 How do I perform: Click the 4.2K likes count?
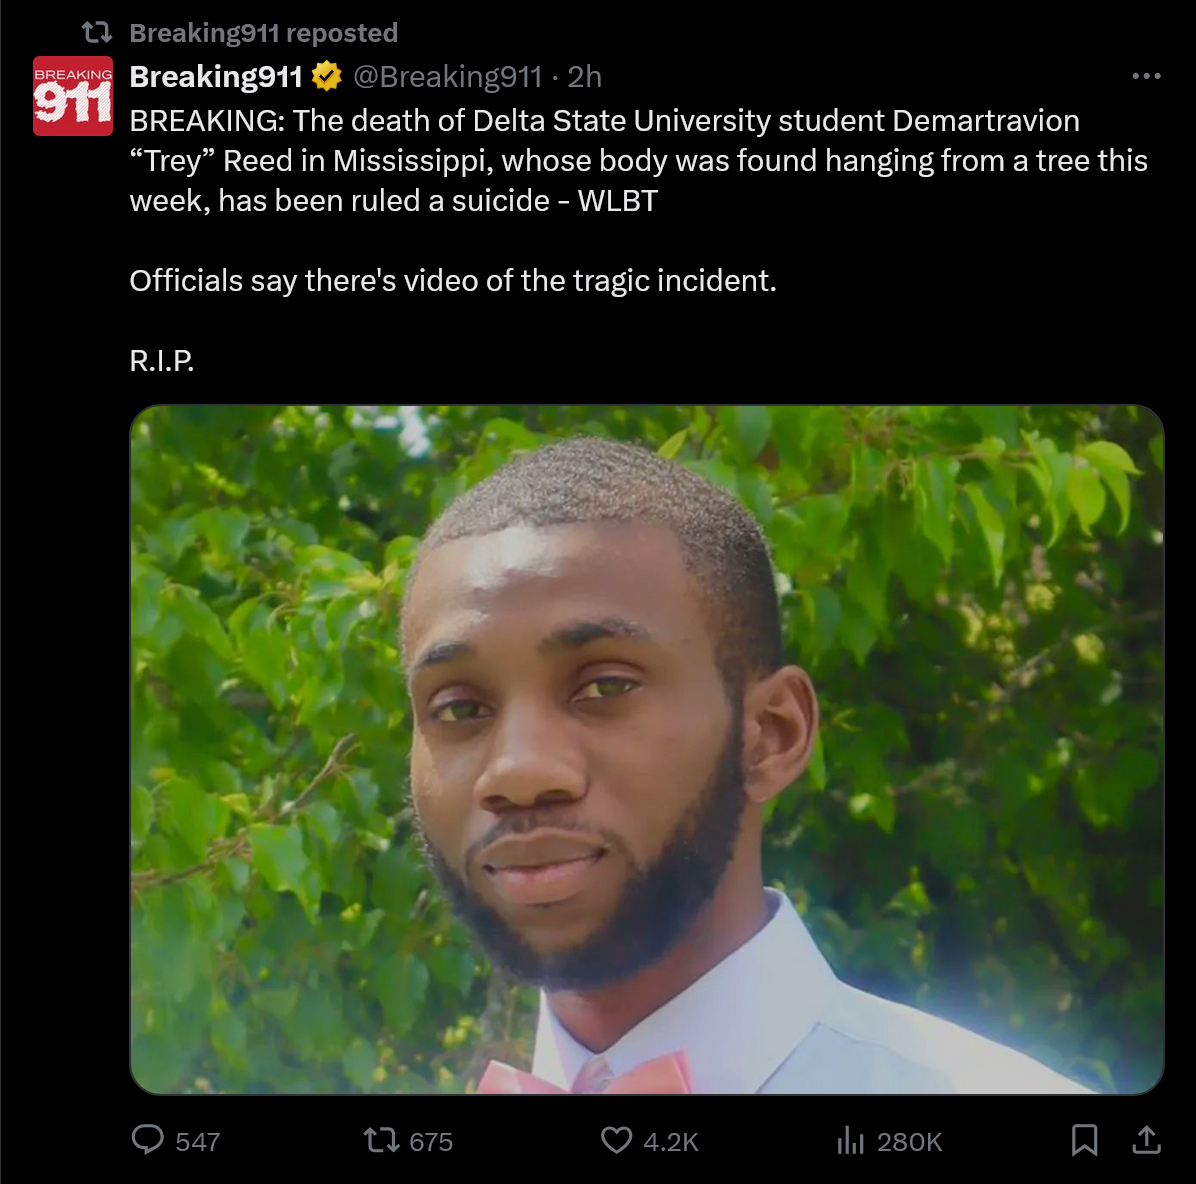[670, 1142]
